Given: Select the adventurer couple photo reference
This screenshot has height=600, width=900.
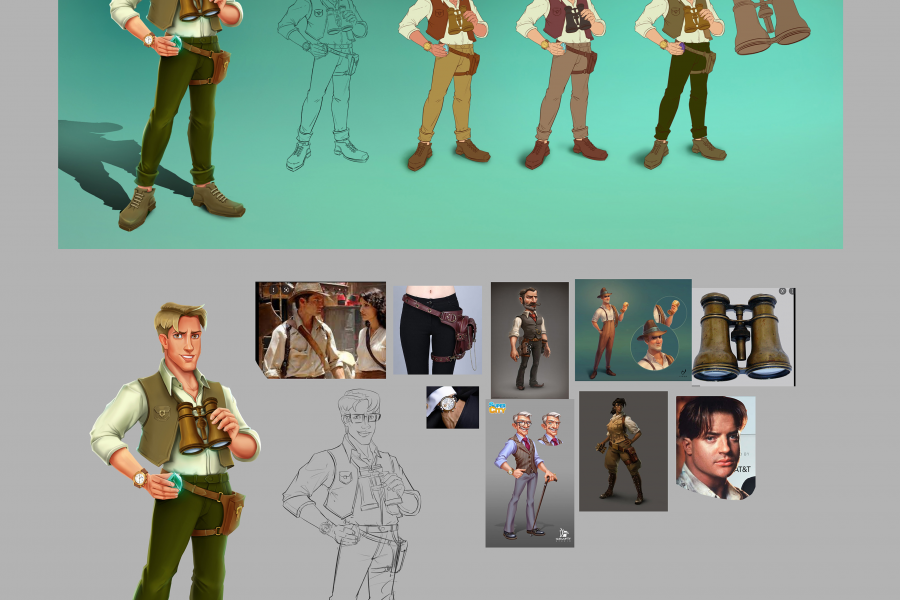Looking at the screenshot, I should (320, 330).
